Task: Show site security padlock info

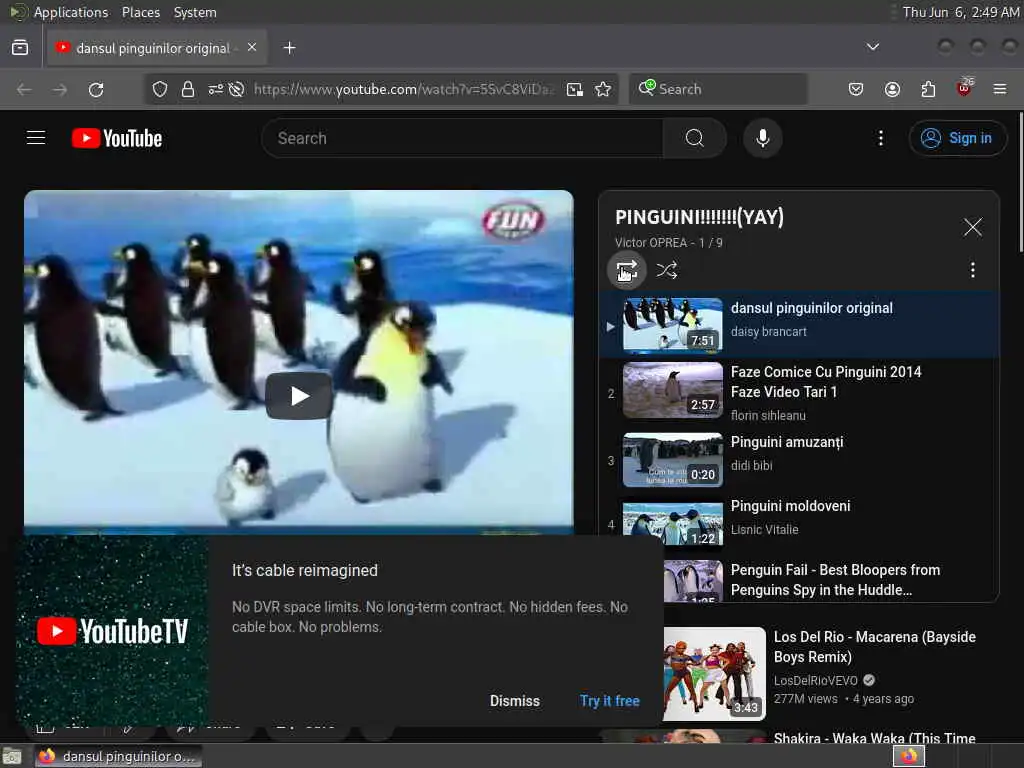Action: (187, 89)
